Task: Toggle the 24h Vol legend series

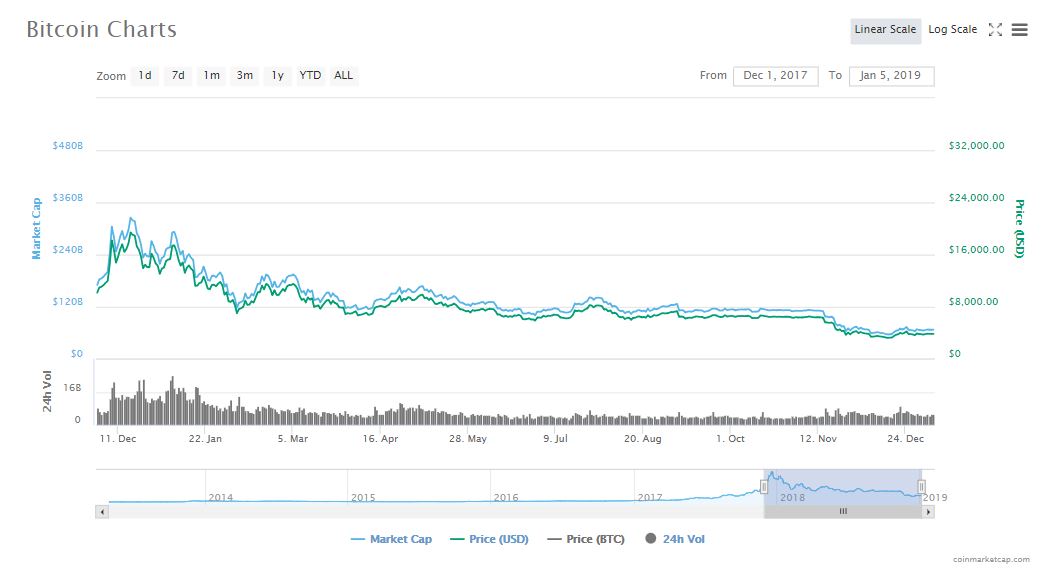Action: tap(675, 539)
